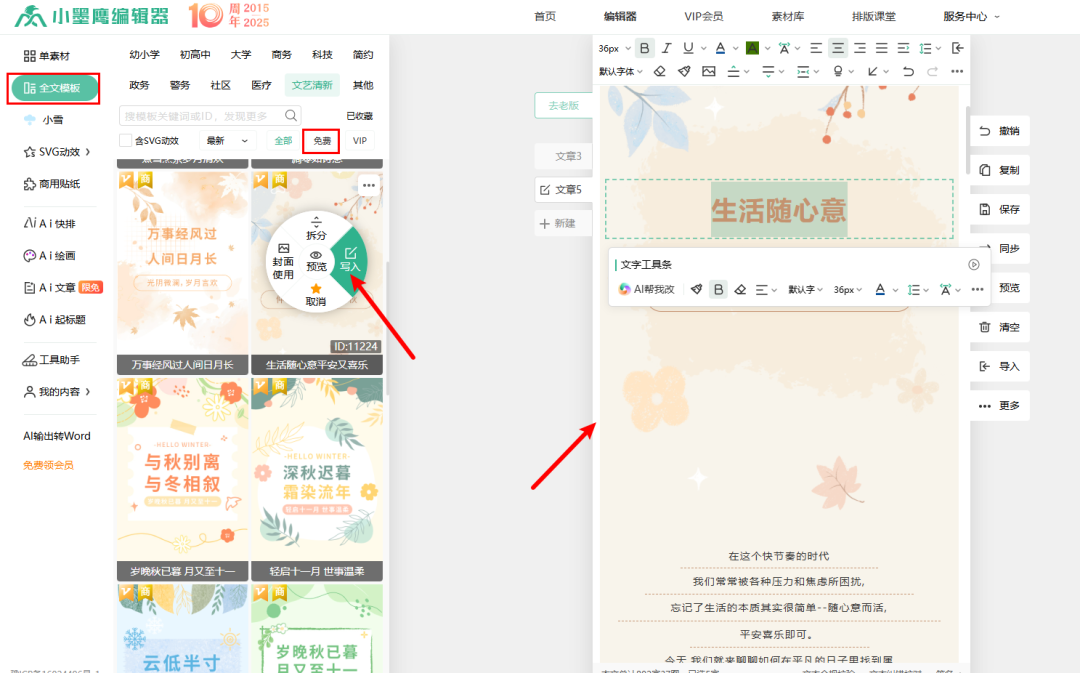1080x673 pixels.
Task: Enable the 含SVG动效 checkbox
Action: tap(126, 141)
